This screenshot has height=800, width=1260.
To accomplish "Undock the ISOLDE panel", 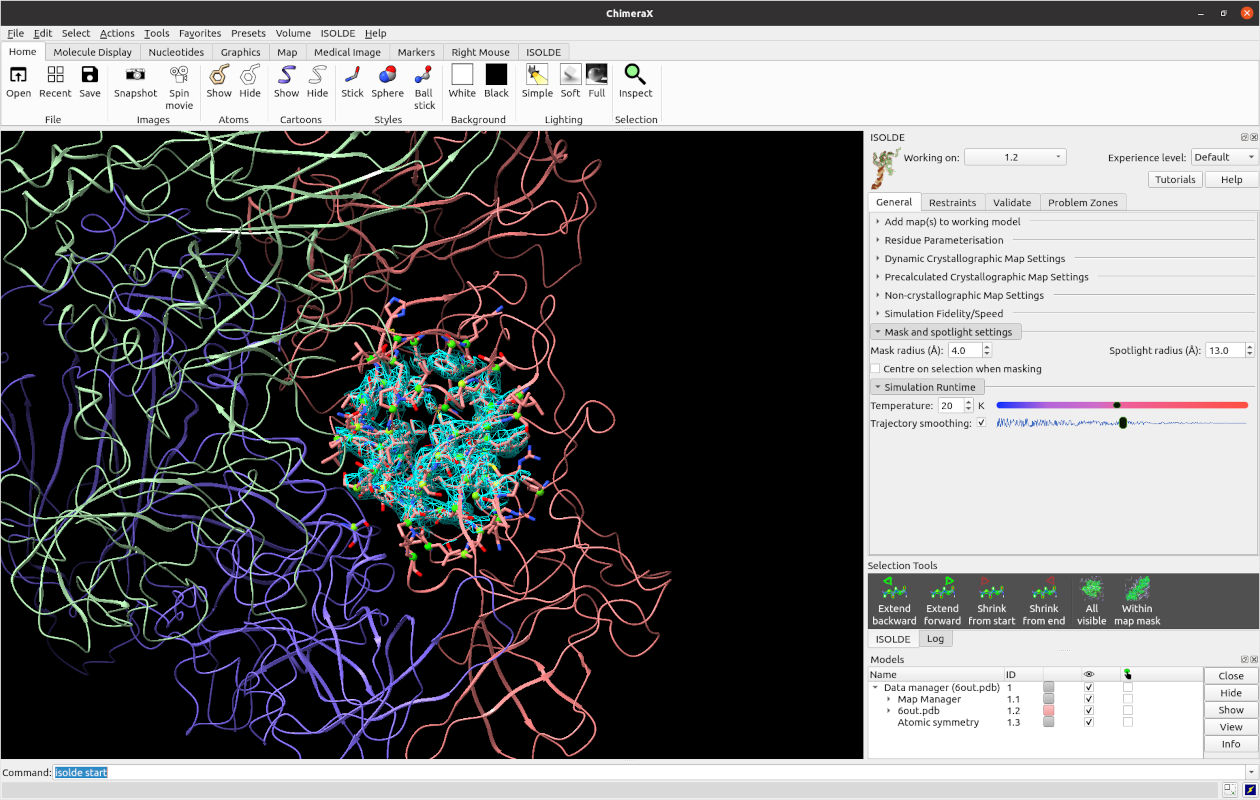I will (1244, 137).
